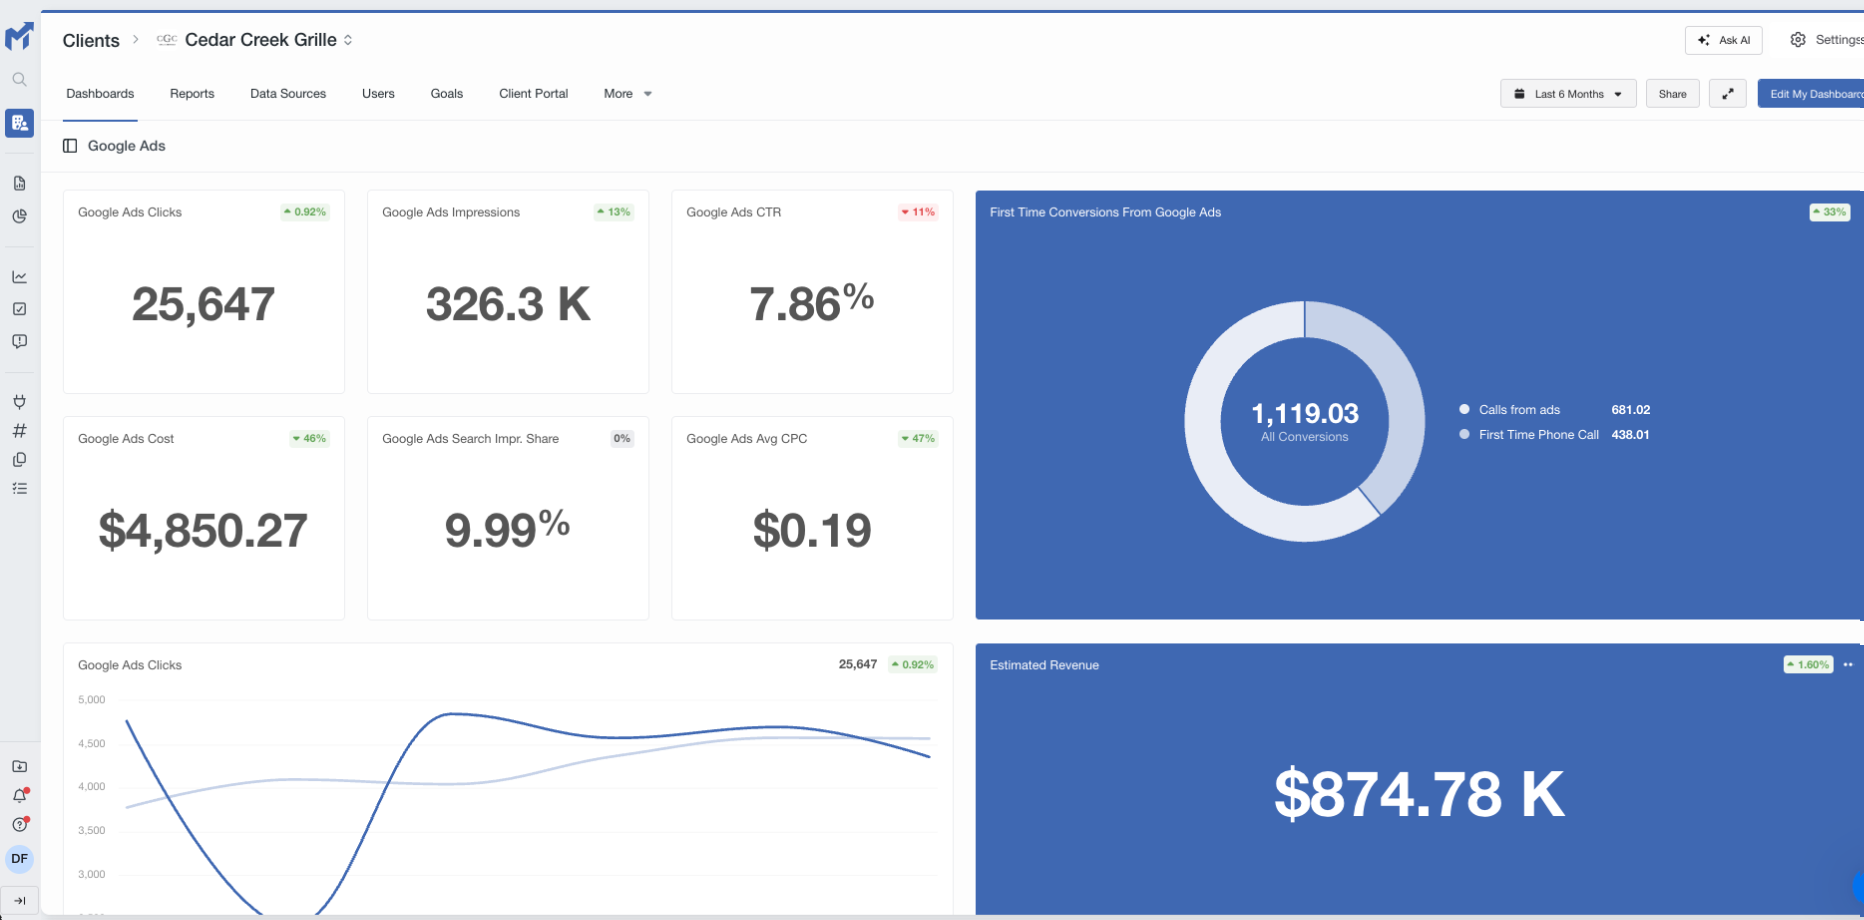The width and height of the screenshot is (1864, 920).
Task: Open the Cedar Creek Grille client switcher
Action: (268, 40)
